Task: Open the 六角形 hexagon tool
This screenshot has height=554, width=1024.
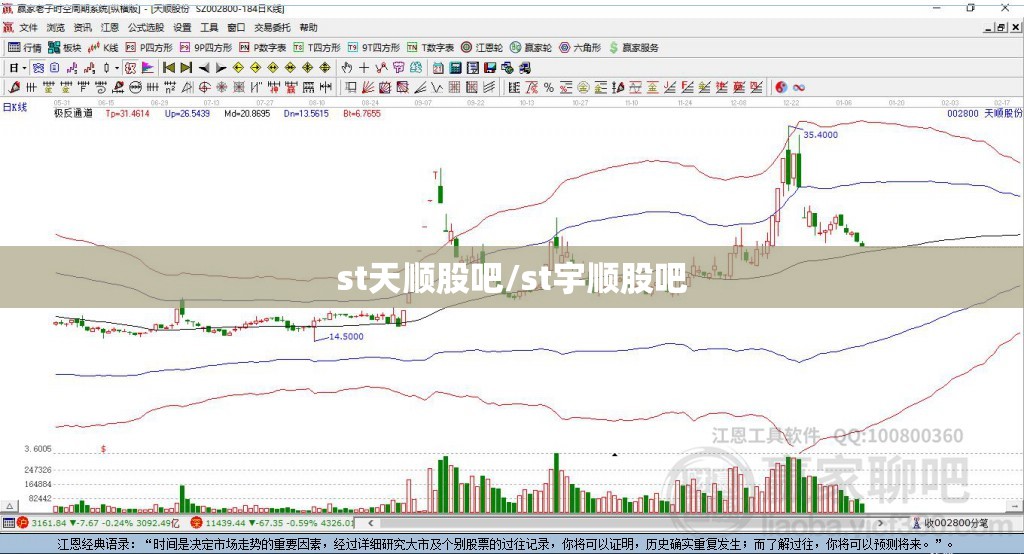Action: (580, 48)
